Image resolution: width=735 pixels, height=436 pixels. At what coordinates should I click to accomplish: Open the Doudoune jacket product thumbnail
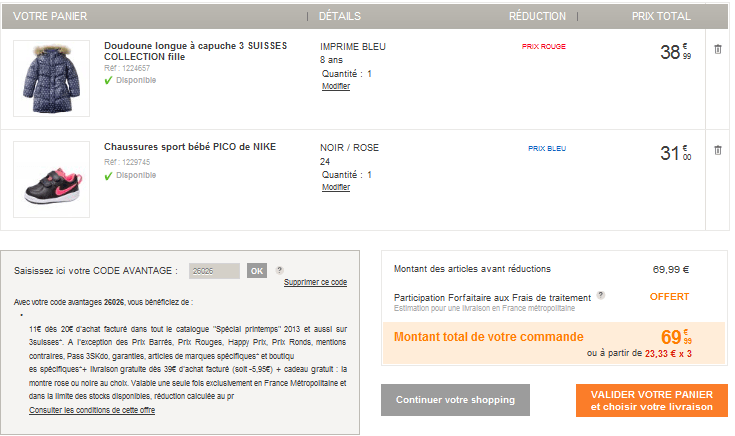click(x=52, y=78)
